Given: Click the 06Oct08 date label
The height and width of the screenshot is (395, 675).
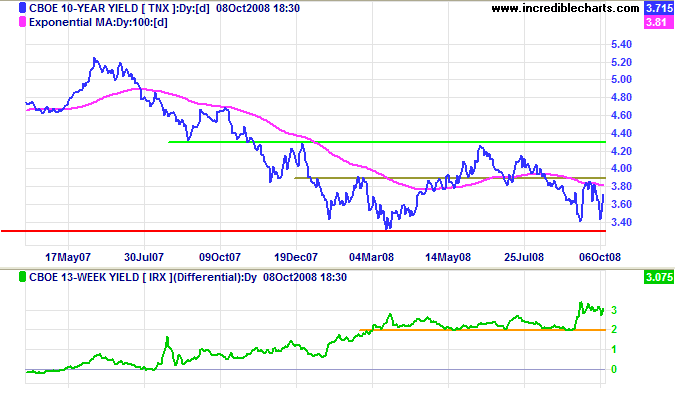Looking at the screenshot, I should click(x=600, y=257).
